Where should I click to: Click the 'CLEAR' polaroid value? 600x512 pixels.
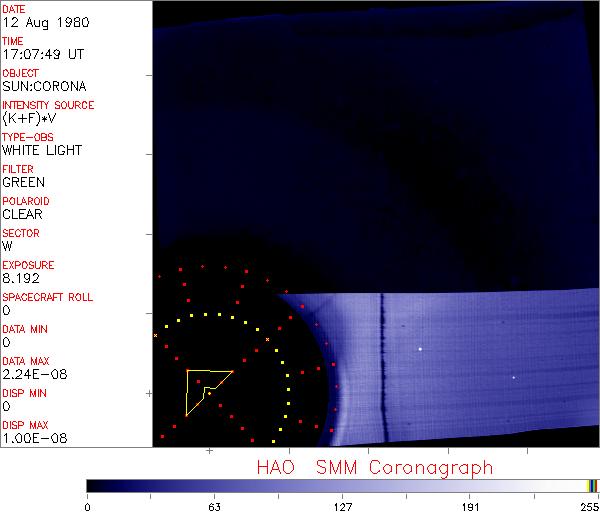pyautogui.click(x=22, y=214)
